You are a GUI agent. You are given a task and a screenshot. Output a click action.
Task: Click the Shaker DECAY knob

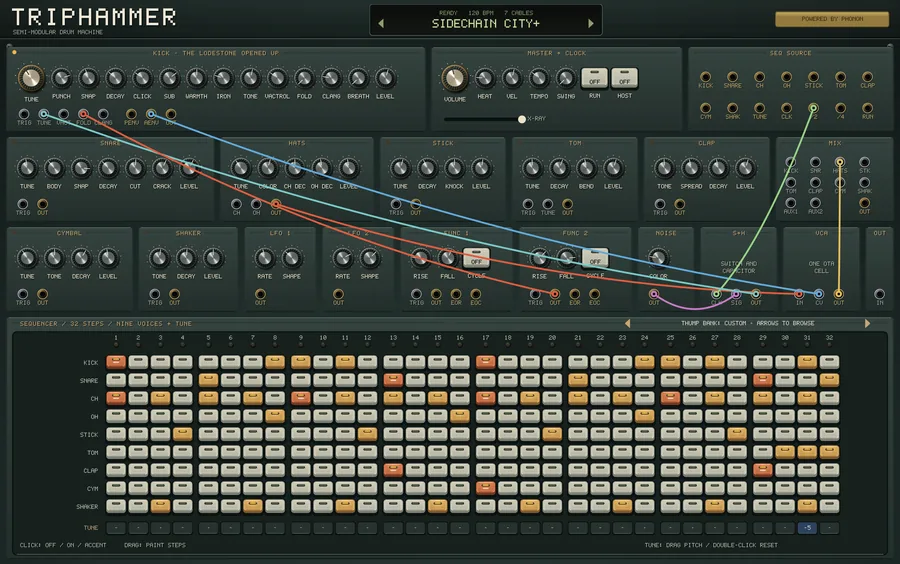point(186,258)
